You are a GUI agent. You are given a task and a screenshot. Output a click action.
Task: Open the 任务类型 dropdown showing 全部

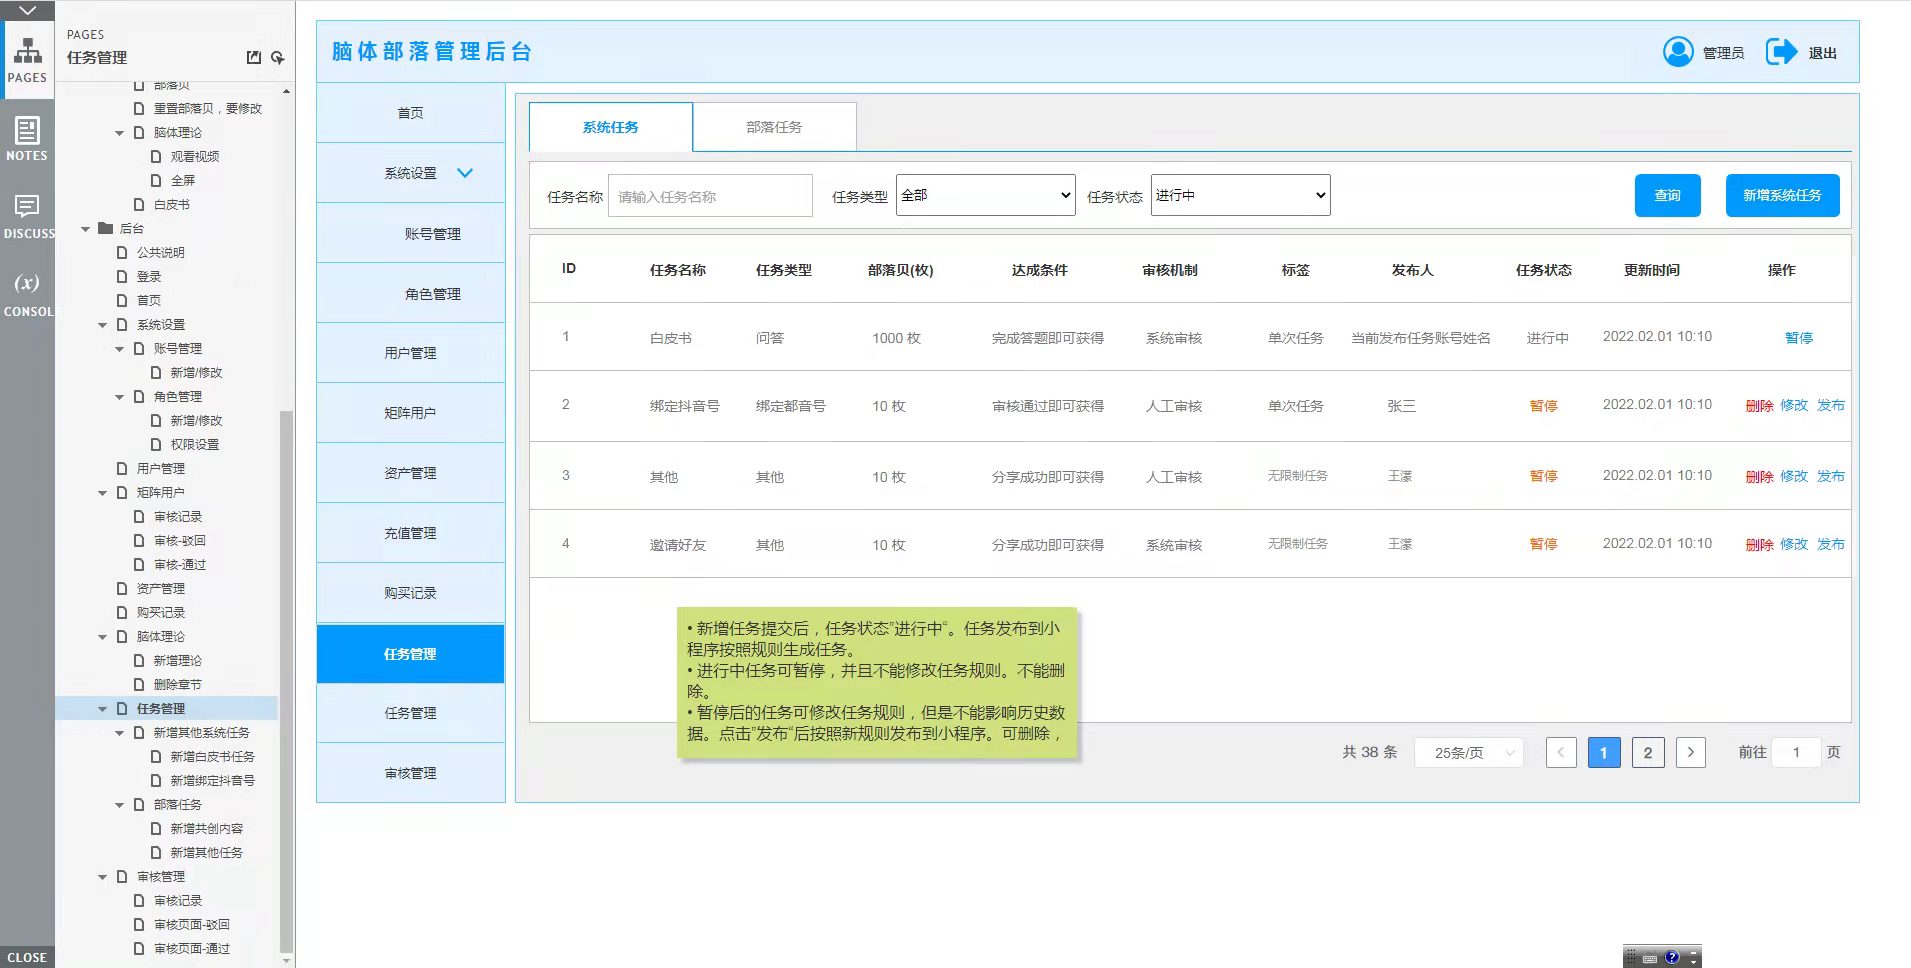pos(985,195)
